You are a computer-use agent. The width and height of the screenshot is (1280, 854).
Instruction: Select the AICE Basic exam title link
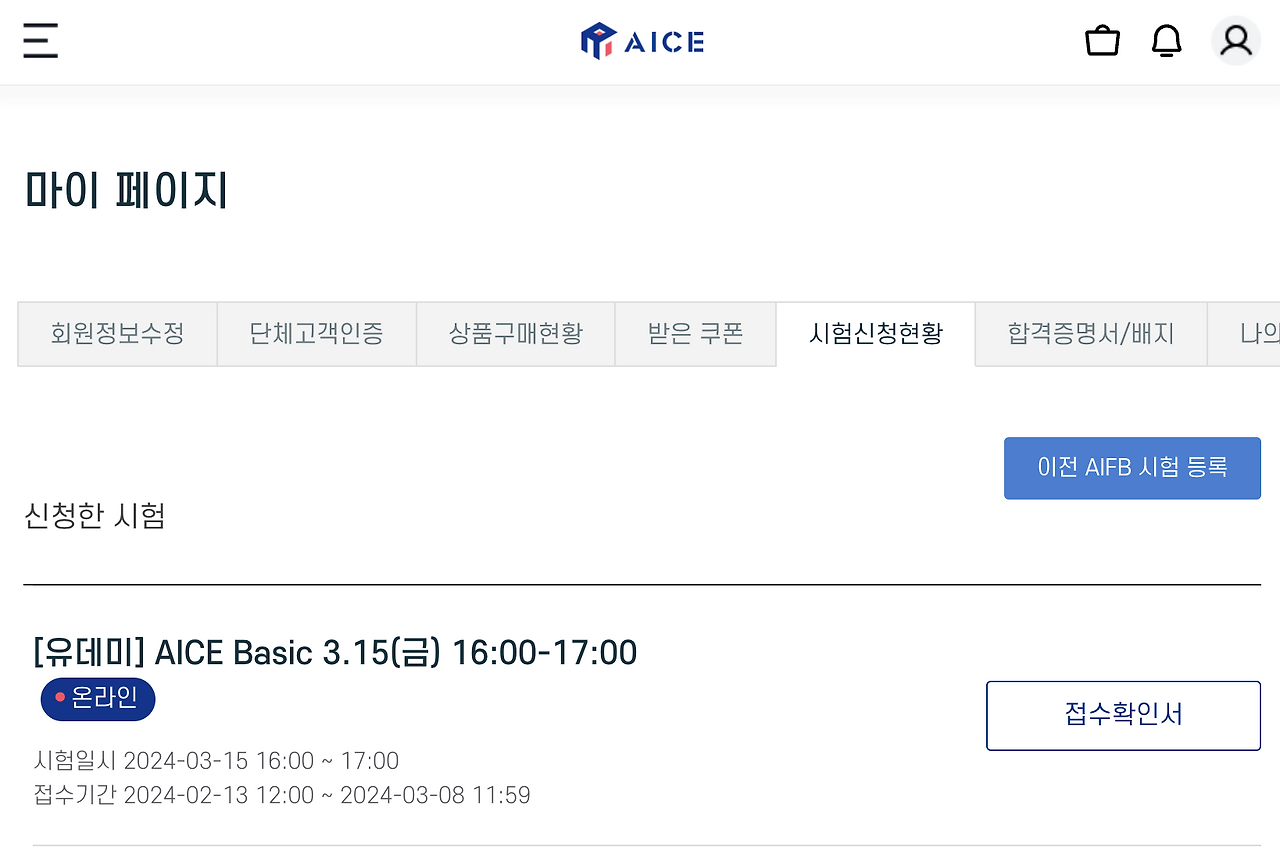tap(330, 652)
